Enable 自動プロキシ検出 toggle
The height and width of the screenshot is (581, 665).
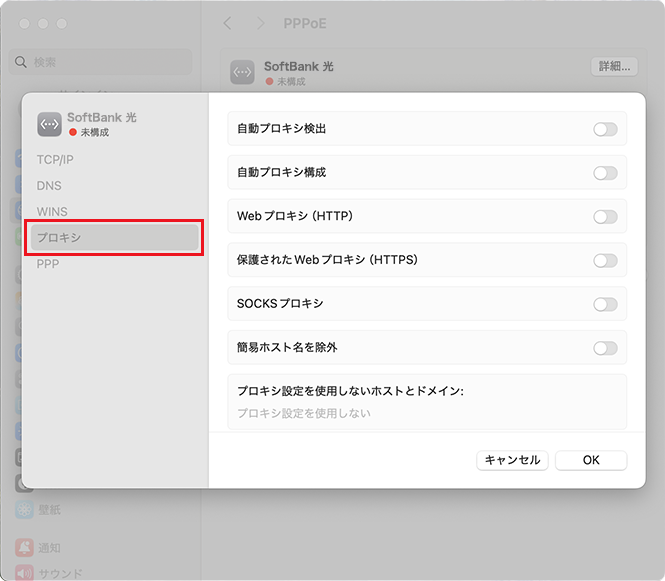pos(605,129)
